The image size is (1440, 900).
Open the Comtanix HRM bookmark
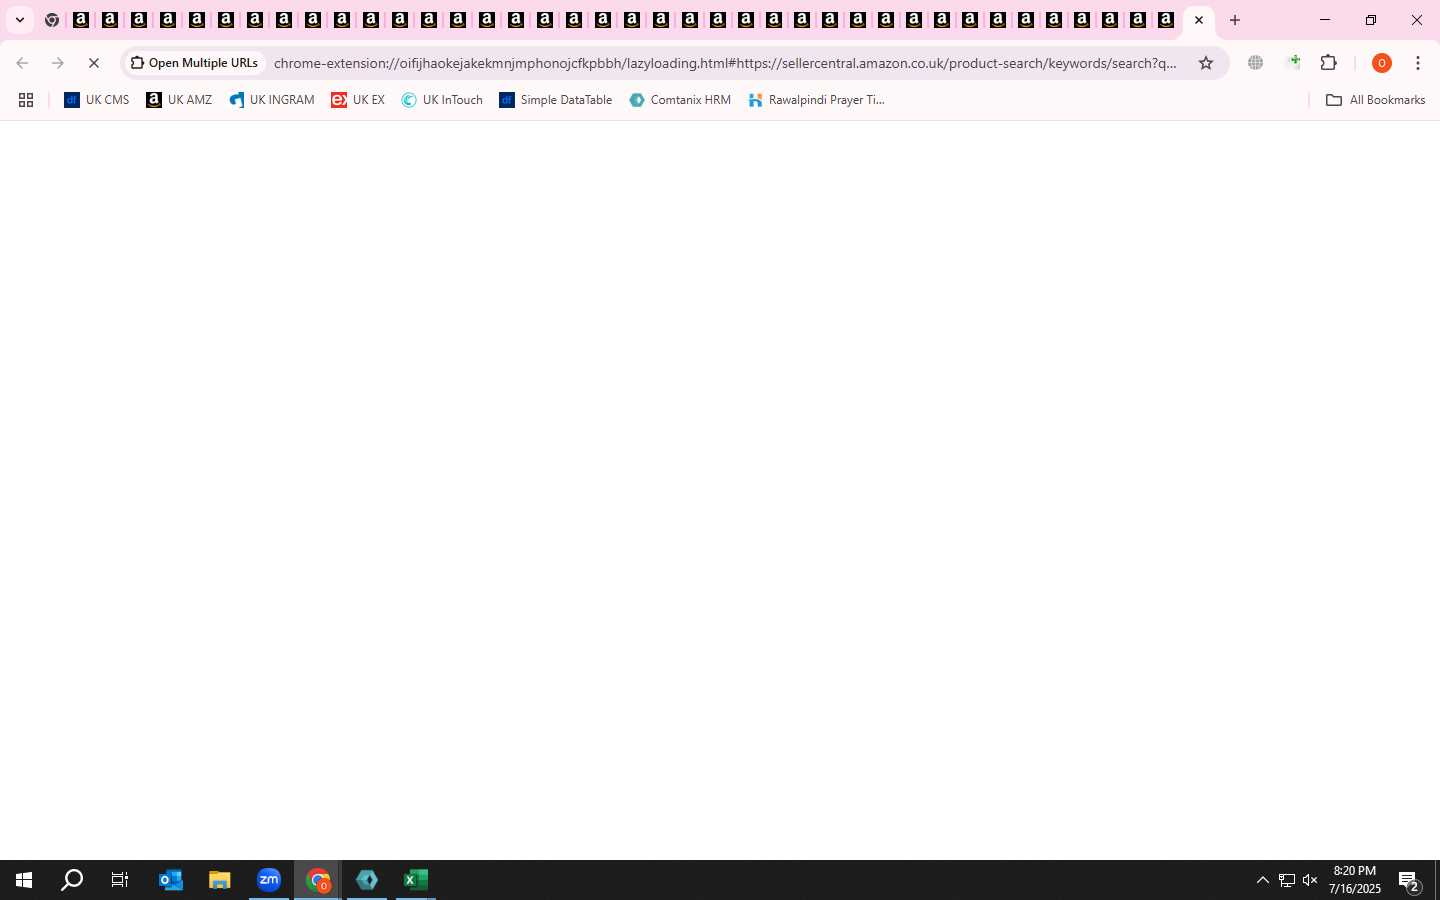[x=680, y=100]
